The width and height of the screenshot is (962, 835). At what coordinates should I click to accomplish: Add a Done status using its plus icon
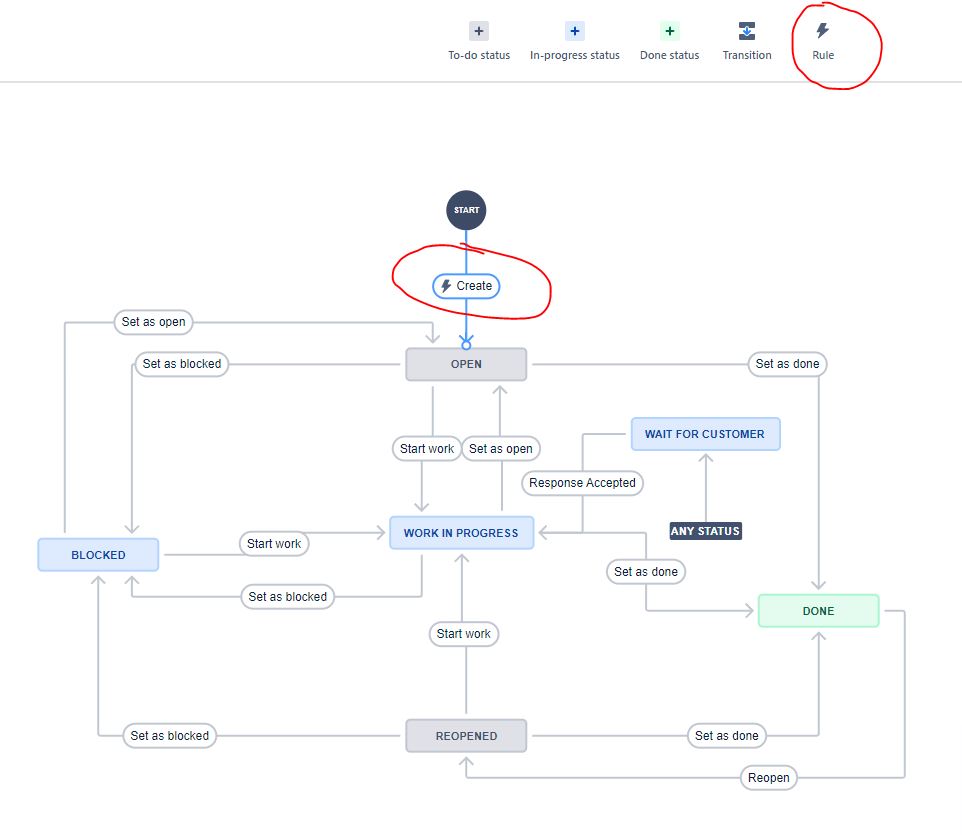point(669,31)
